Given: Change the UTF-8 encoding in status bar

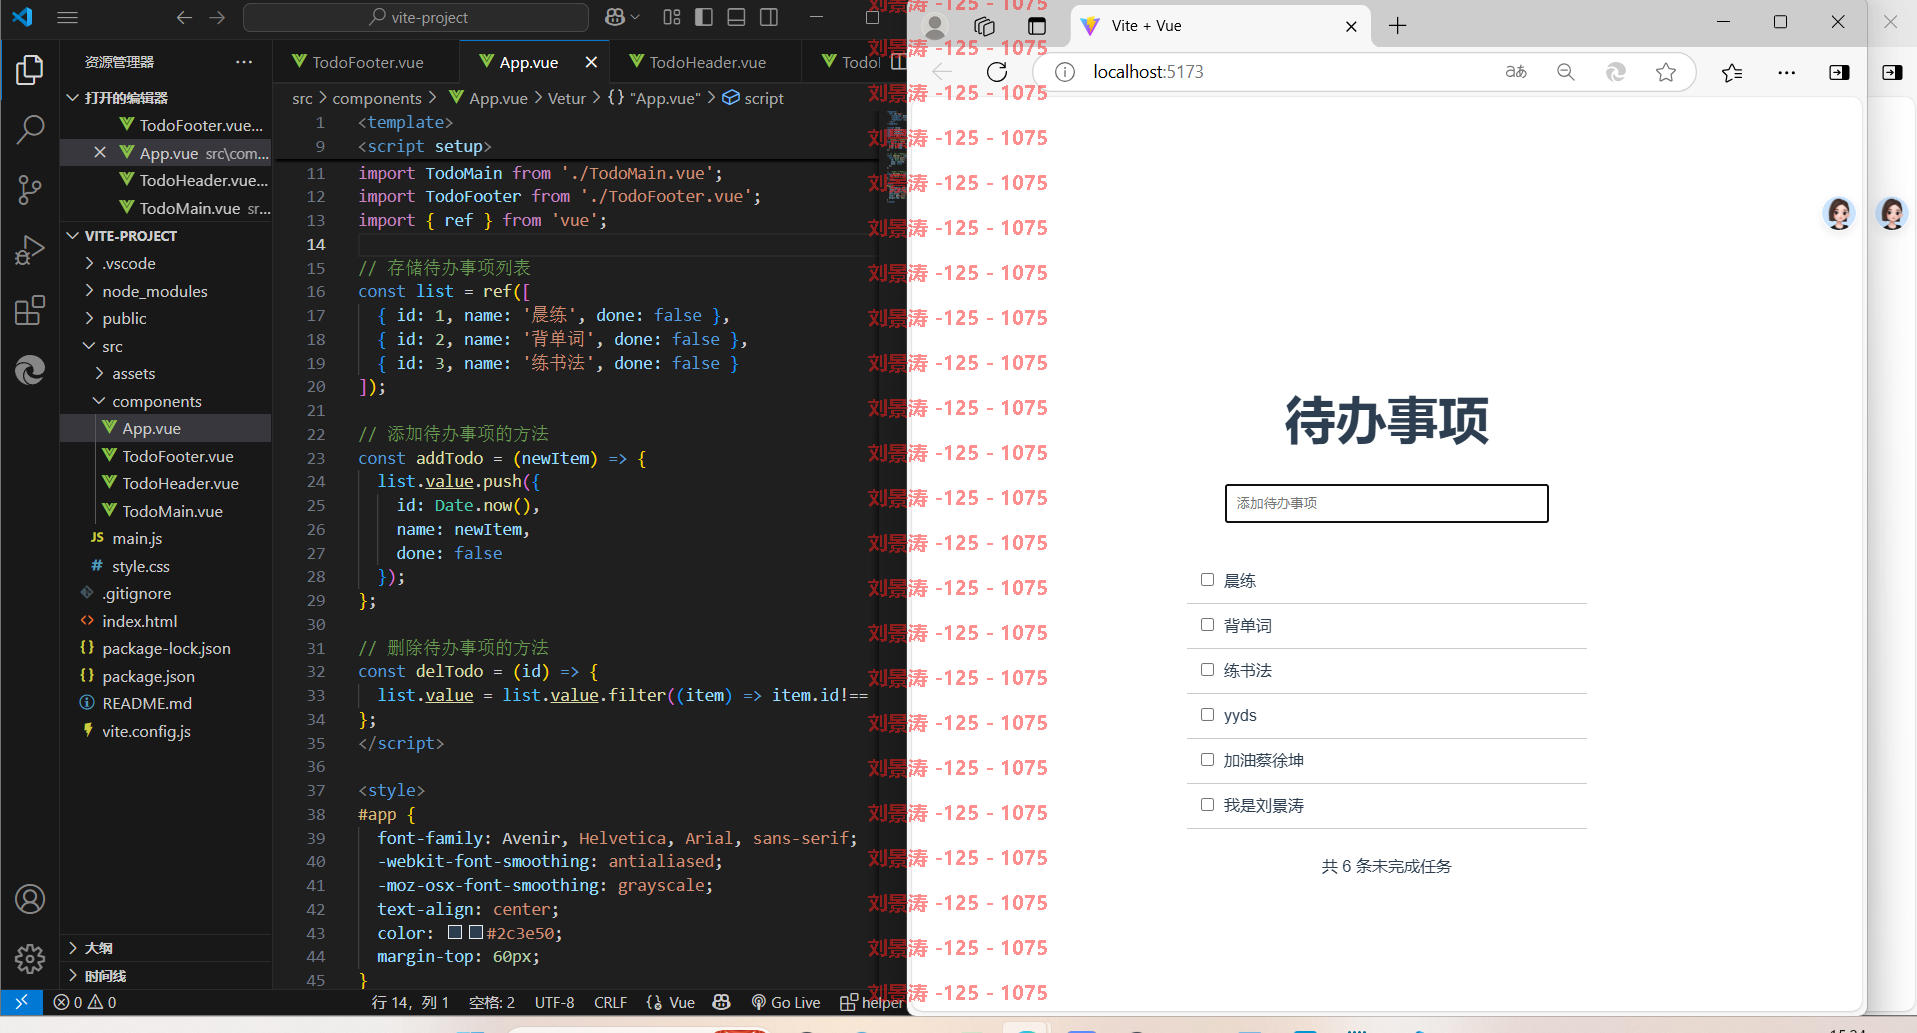Looking at the screenshot, I should point(554,1002).
